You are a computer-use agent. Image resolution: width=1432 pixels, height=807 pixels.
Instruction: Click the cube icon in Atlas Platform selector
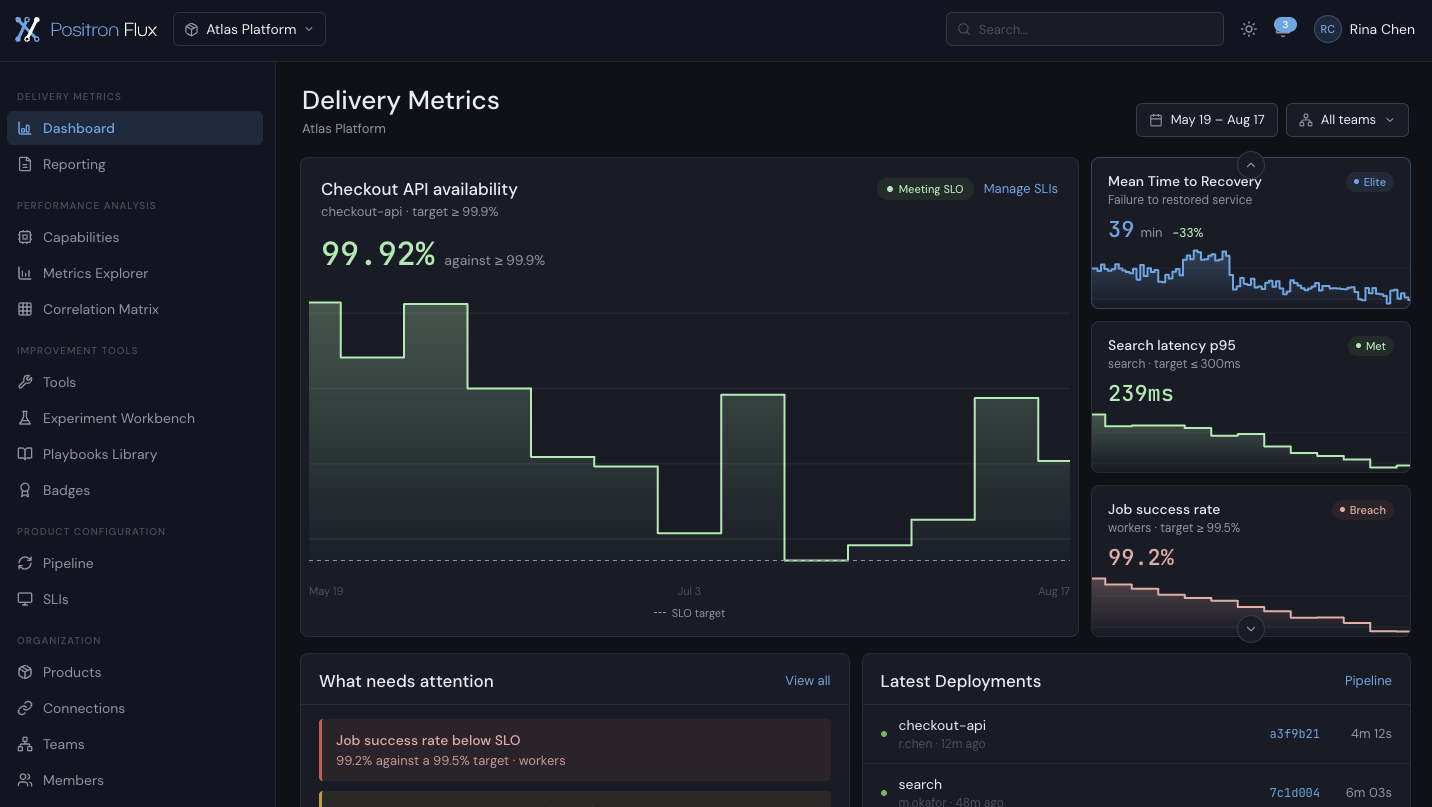[191, 29]
